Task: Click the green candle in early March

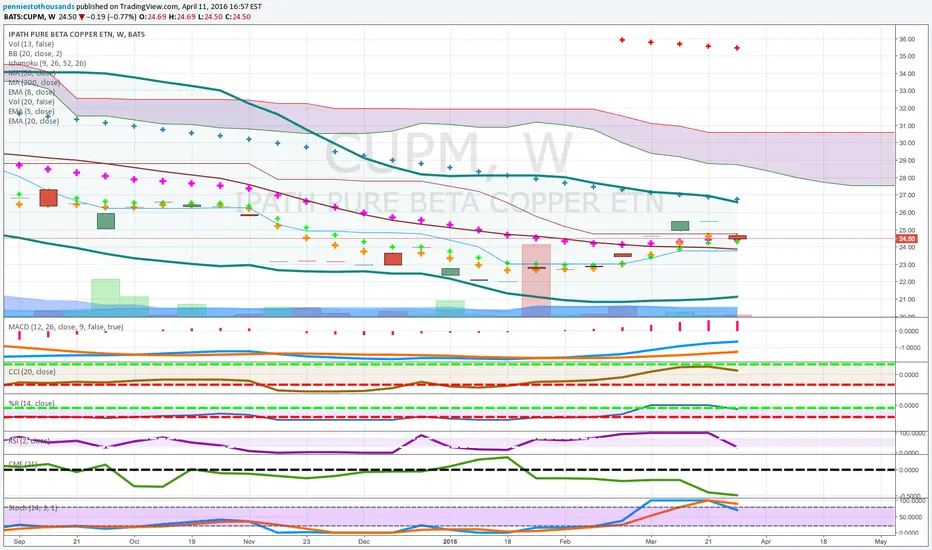Action: 680,226
